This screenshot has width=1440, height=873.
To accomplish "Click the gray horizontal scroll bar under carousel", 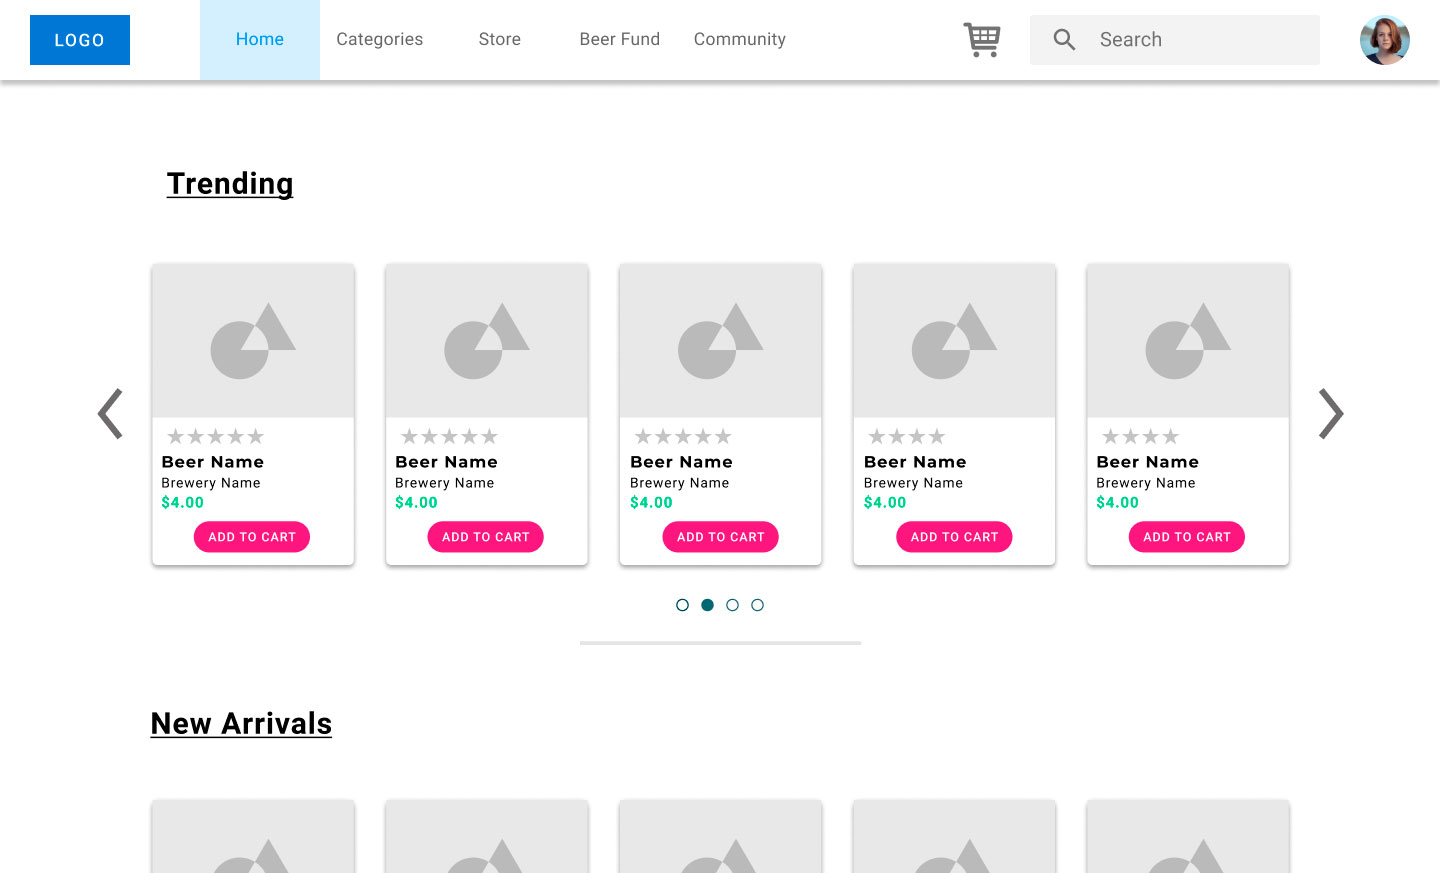I will [x=720, y=643].
